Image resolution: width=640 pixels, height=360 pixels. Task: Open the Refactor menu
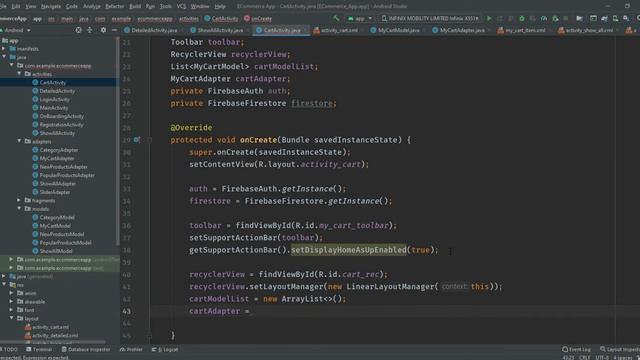tap(114, 6)
